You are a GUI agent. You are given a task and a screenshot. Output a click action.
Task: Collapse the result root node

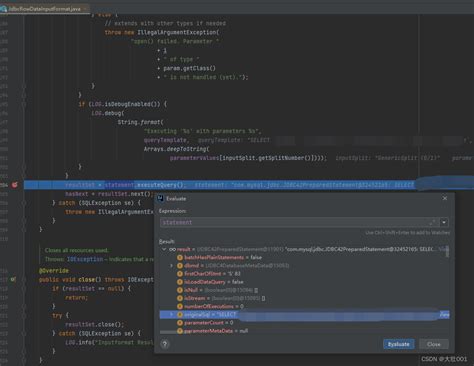(164, 249)
